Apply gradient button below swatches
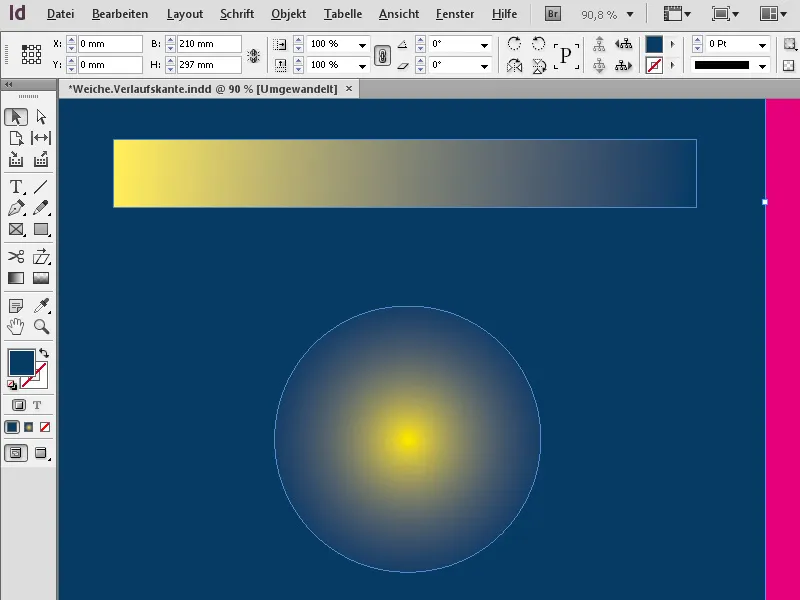Image resolution: width=800 pixels, height=600 pixels. point(29,427)
